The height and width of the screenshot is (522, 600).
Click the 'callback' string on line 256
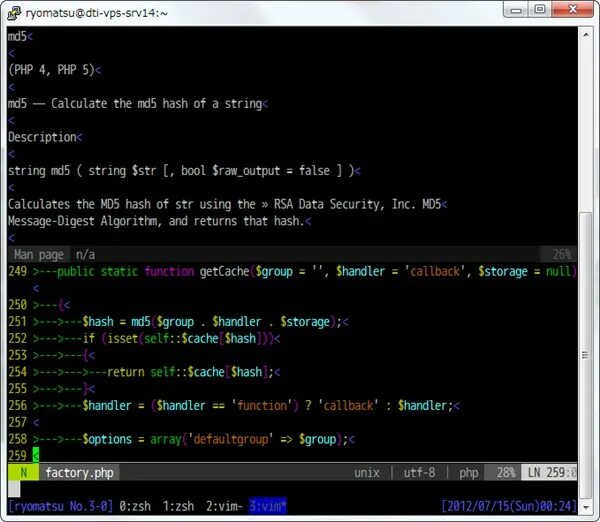click(x=348, y=405)
